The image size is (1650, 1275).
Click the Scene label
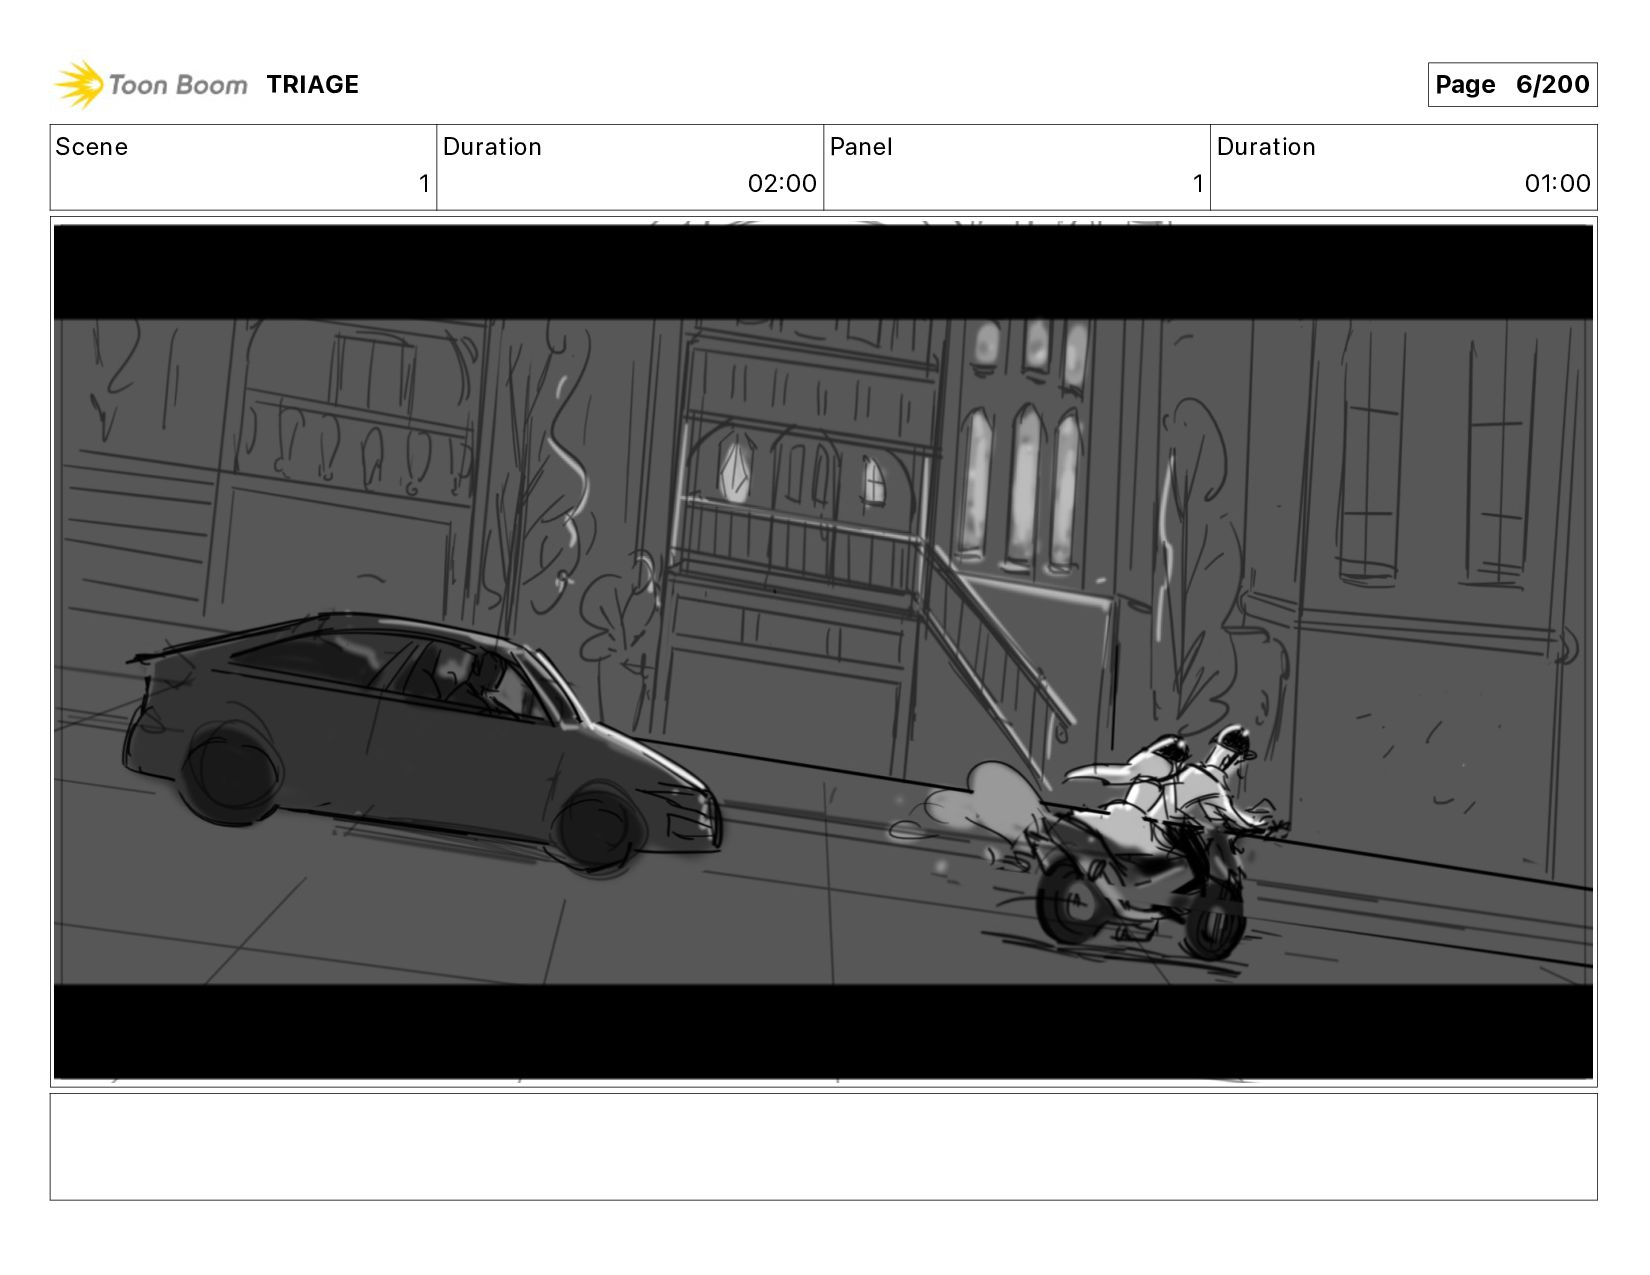92,147
